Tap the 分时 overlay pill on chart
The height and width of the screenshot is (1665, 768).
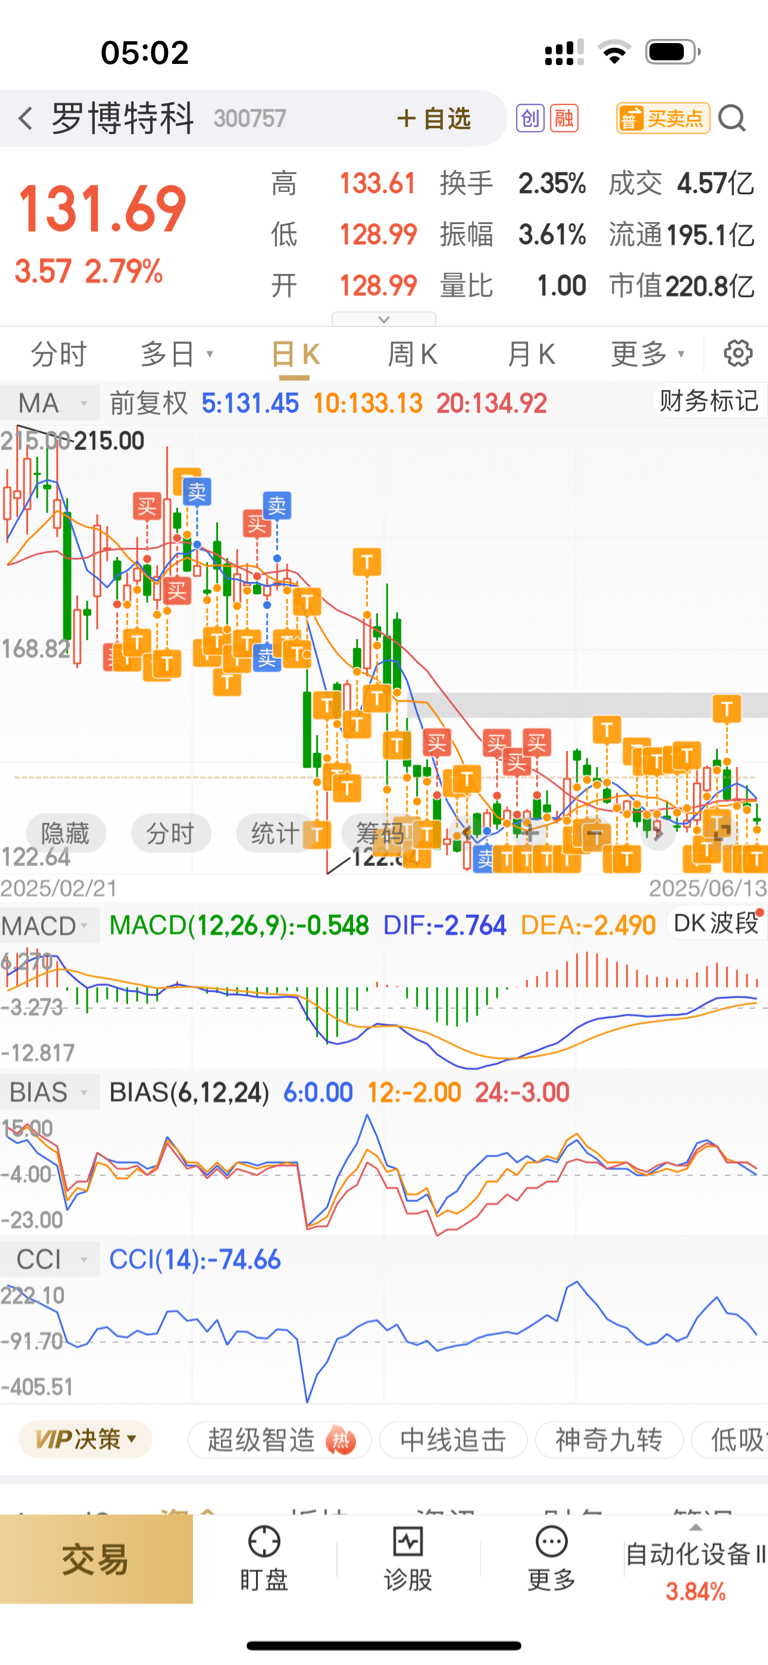pos(170,833)
